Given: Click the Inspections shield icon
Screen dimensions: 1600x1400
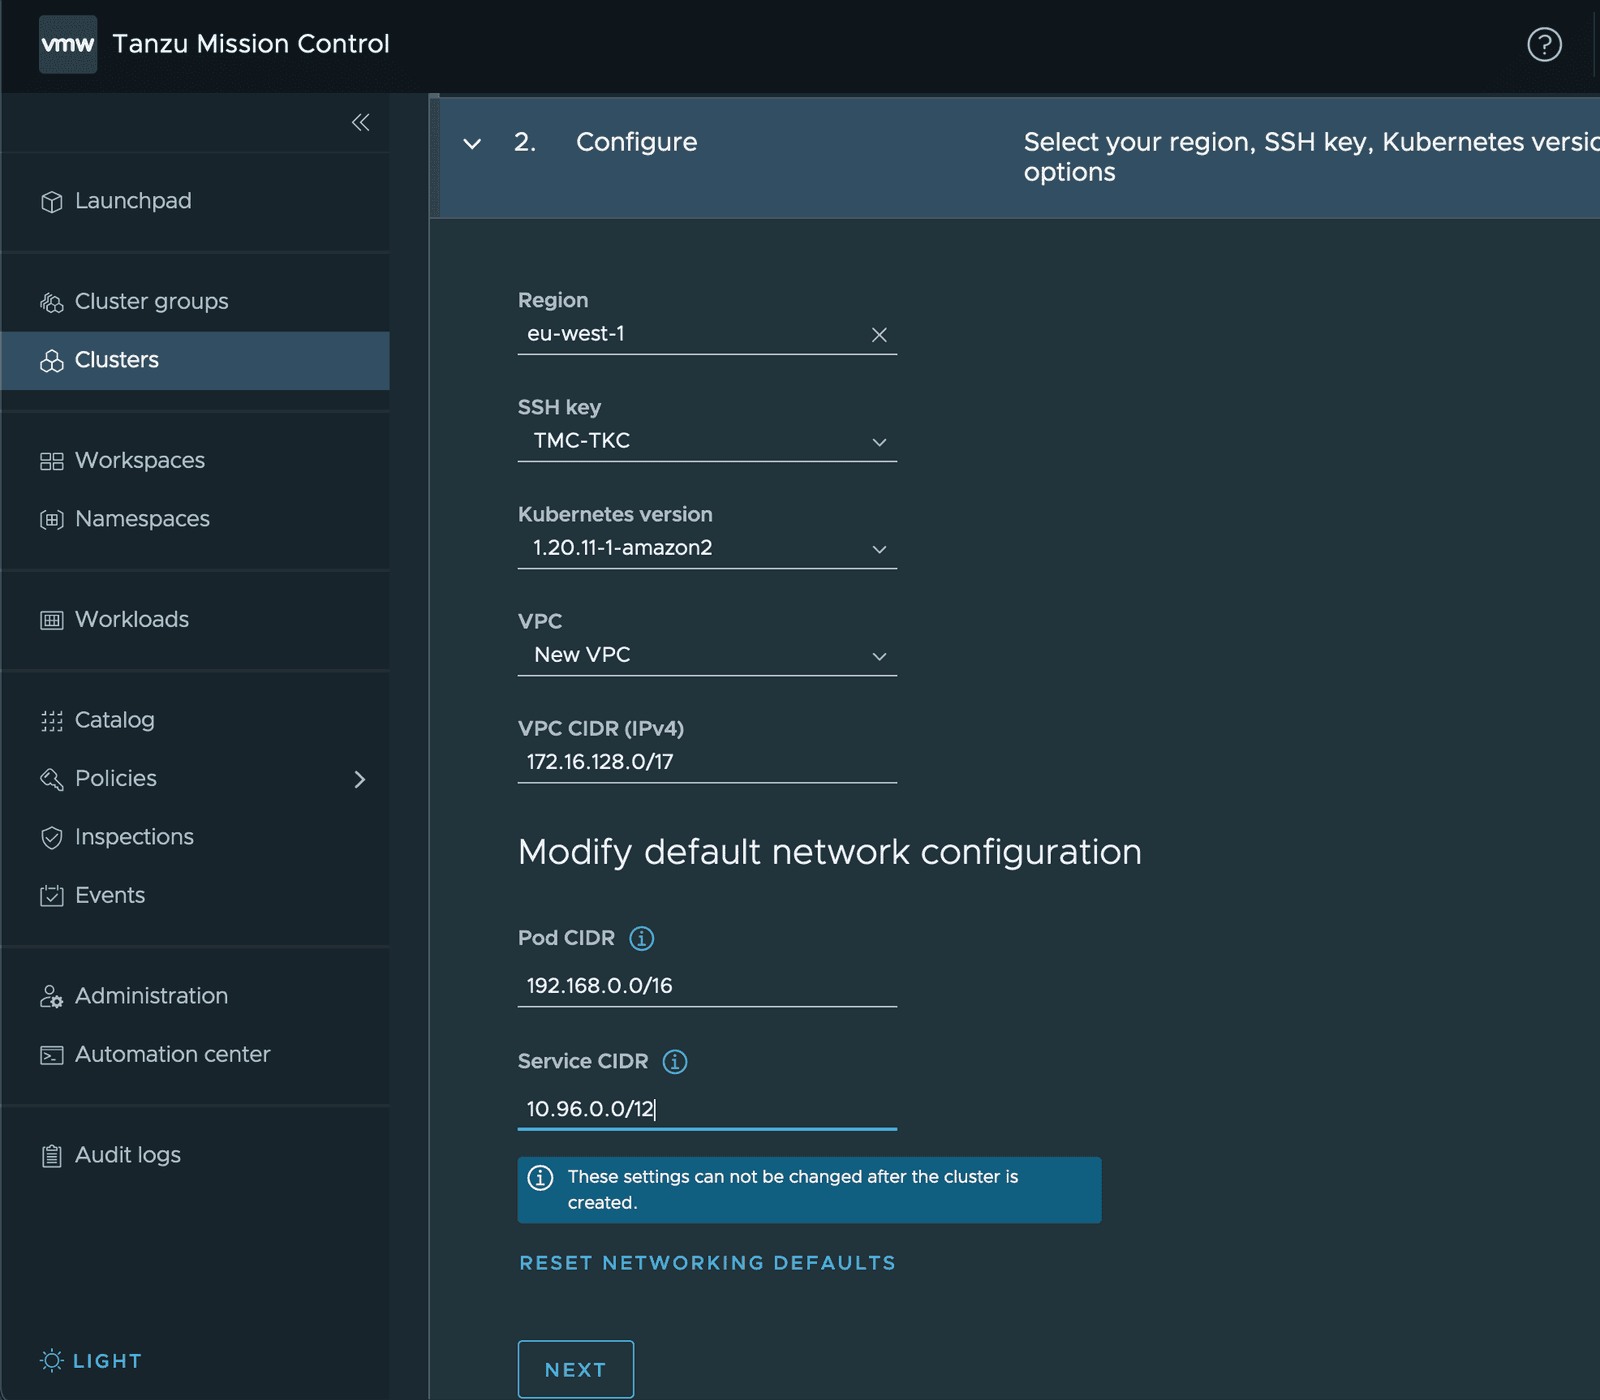Looking at the screenshot, I should click(x=51, y=837).
